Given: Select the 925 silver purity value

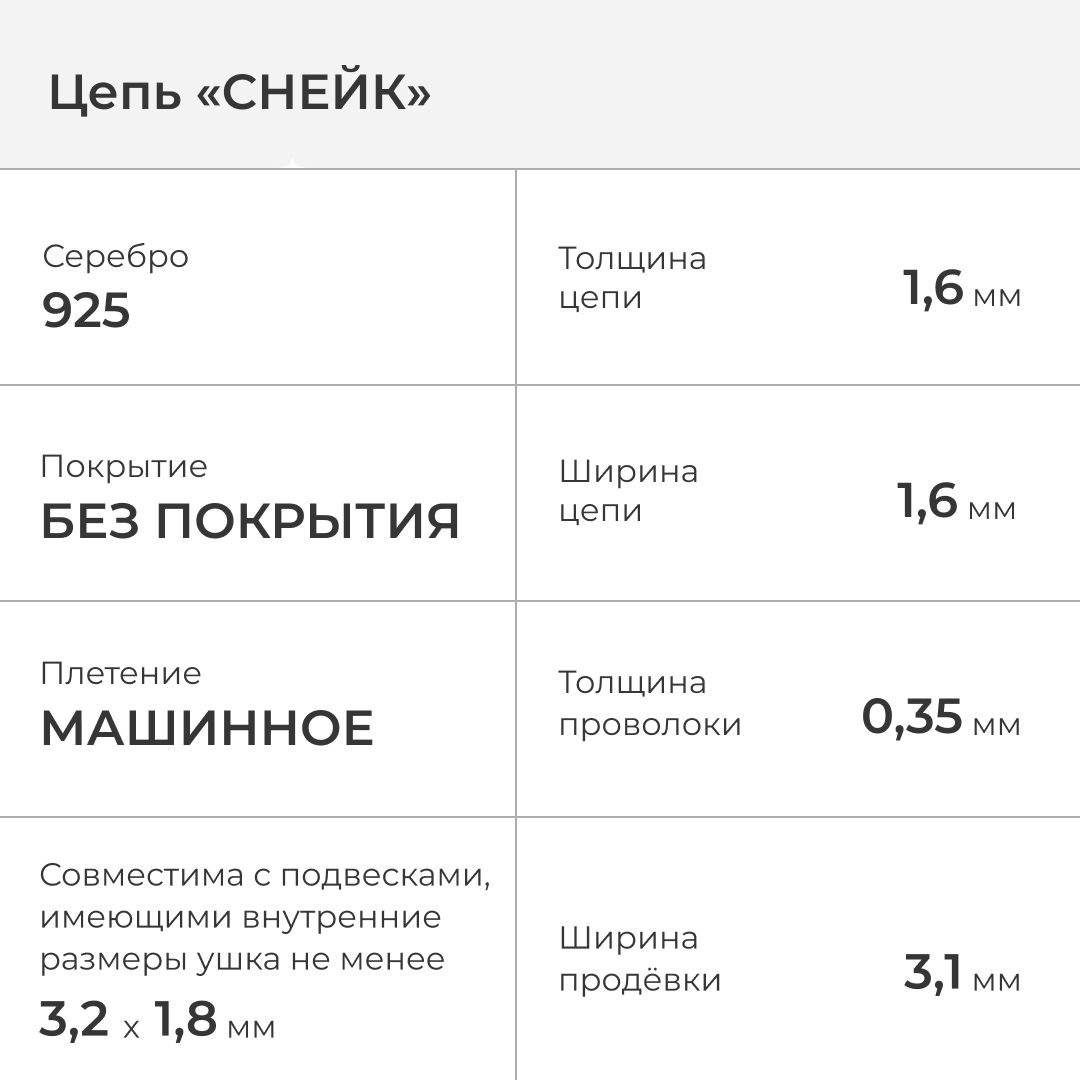Looking at the screenshot, I should tap(86, 311).
